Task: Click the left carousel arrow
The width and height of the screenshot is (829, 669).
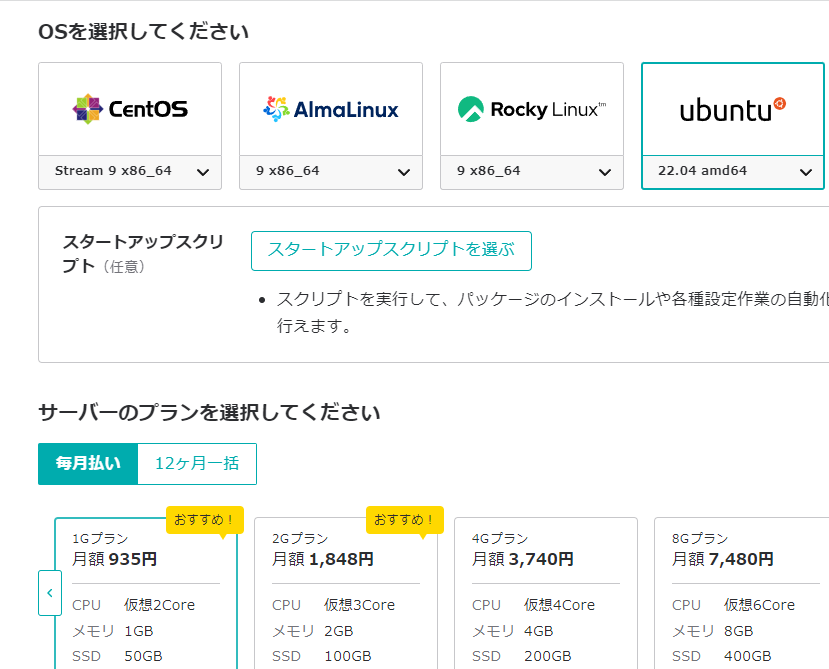Action: pyautogui.click(x=50, y=592)
